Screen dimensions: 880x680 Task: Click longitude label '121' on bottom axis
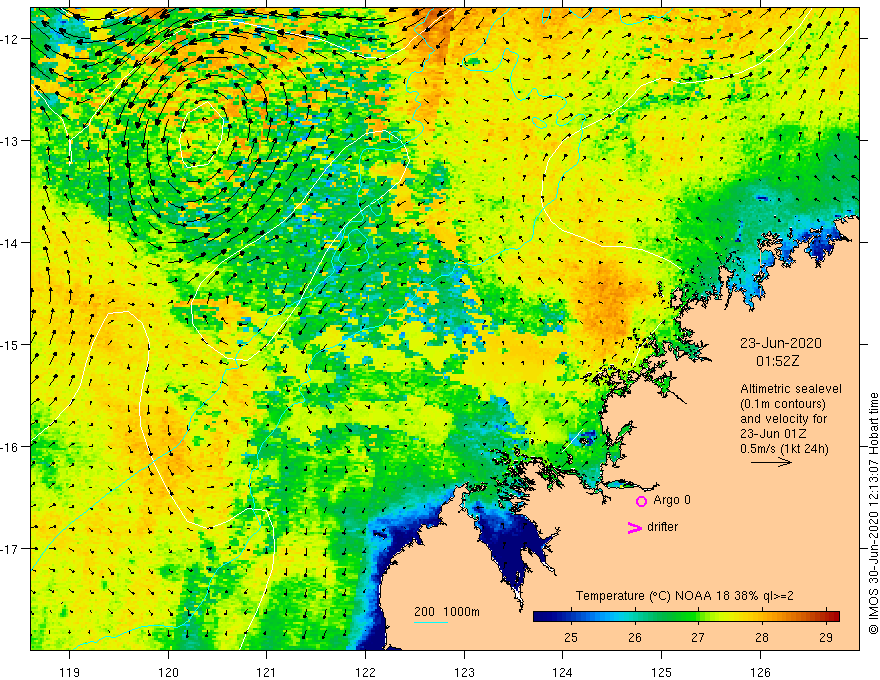point(267,672)
